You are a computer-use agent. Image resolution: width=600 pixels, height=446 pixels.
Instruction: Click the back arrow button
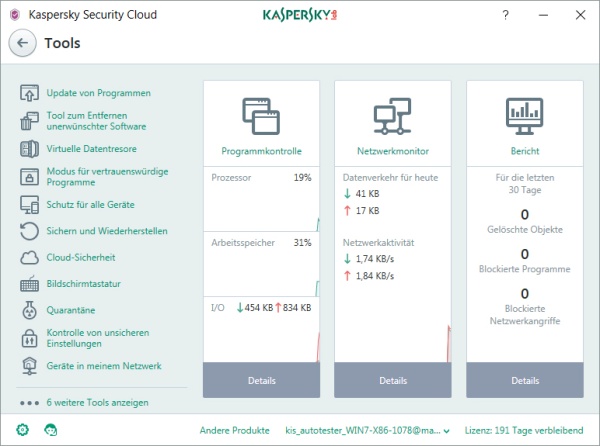click(x=23, y=43)
